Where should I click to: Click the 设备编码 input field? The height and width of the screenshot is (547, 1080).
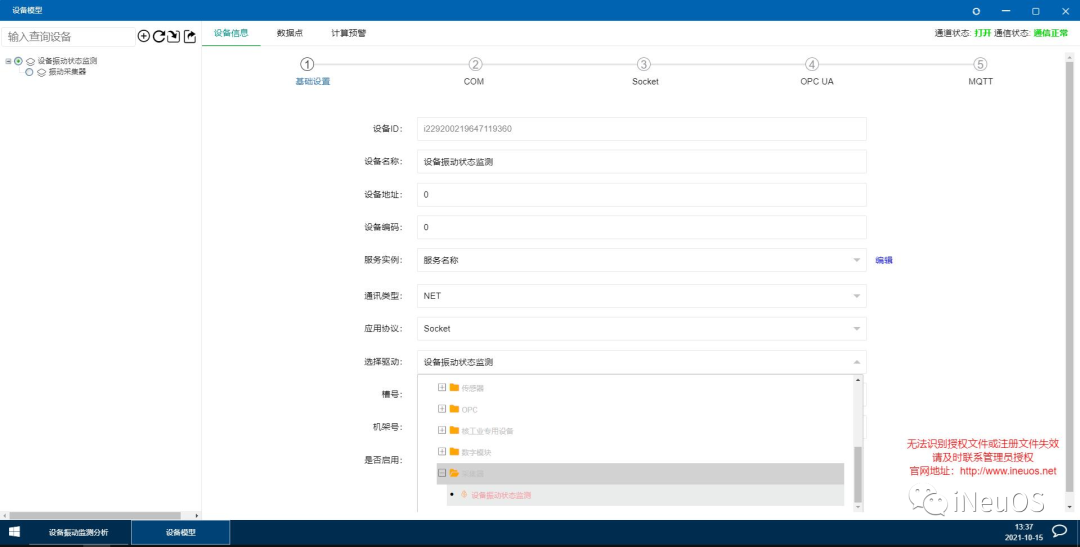(641, 227)
